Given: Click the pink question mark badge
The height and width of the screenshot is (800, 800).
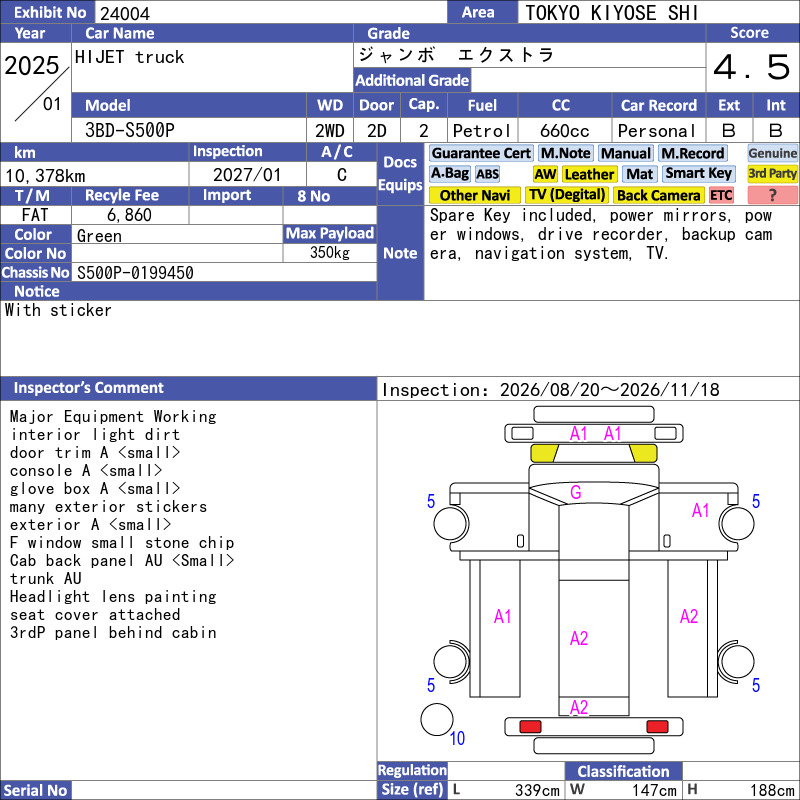Looking at the screenshot, I should (772, 195).
